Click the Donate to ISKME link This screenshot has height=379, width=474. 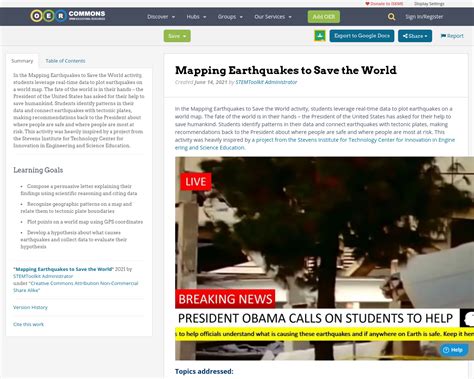(x=384, y=4)
